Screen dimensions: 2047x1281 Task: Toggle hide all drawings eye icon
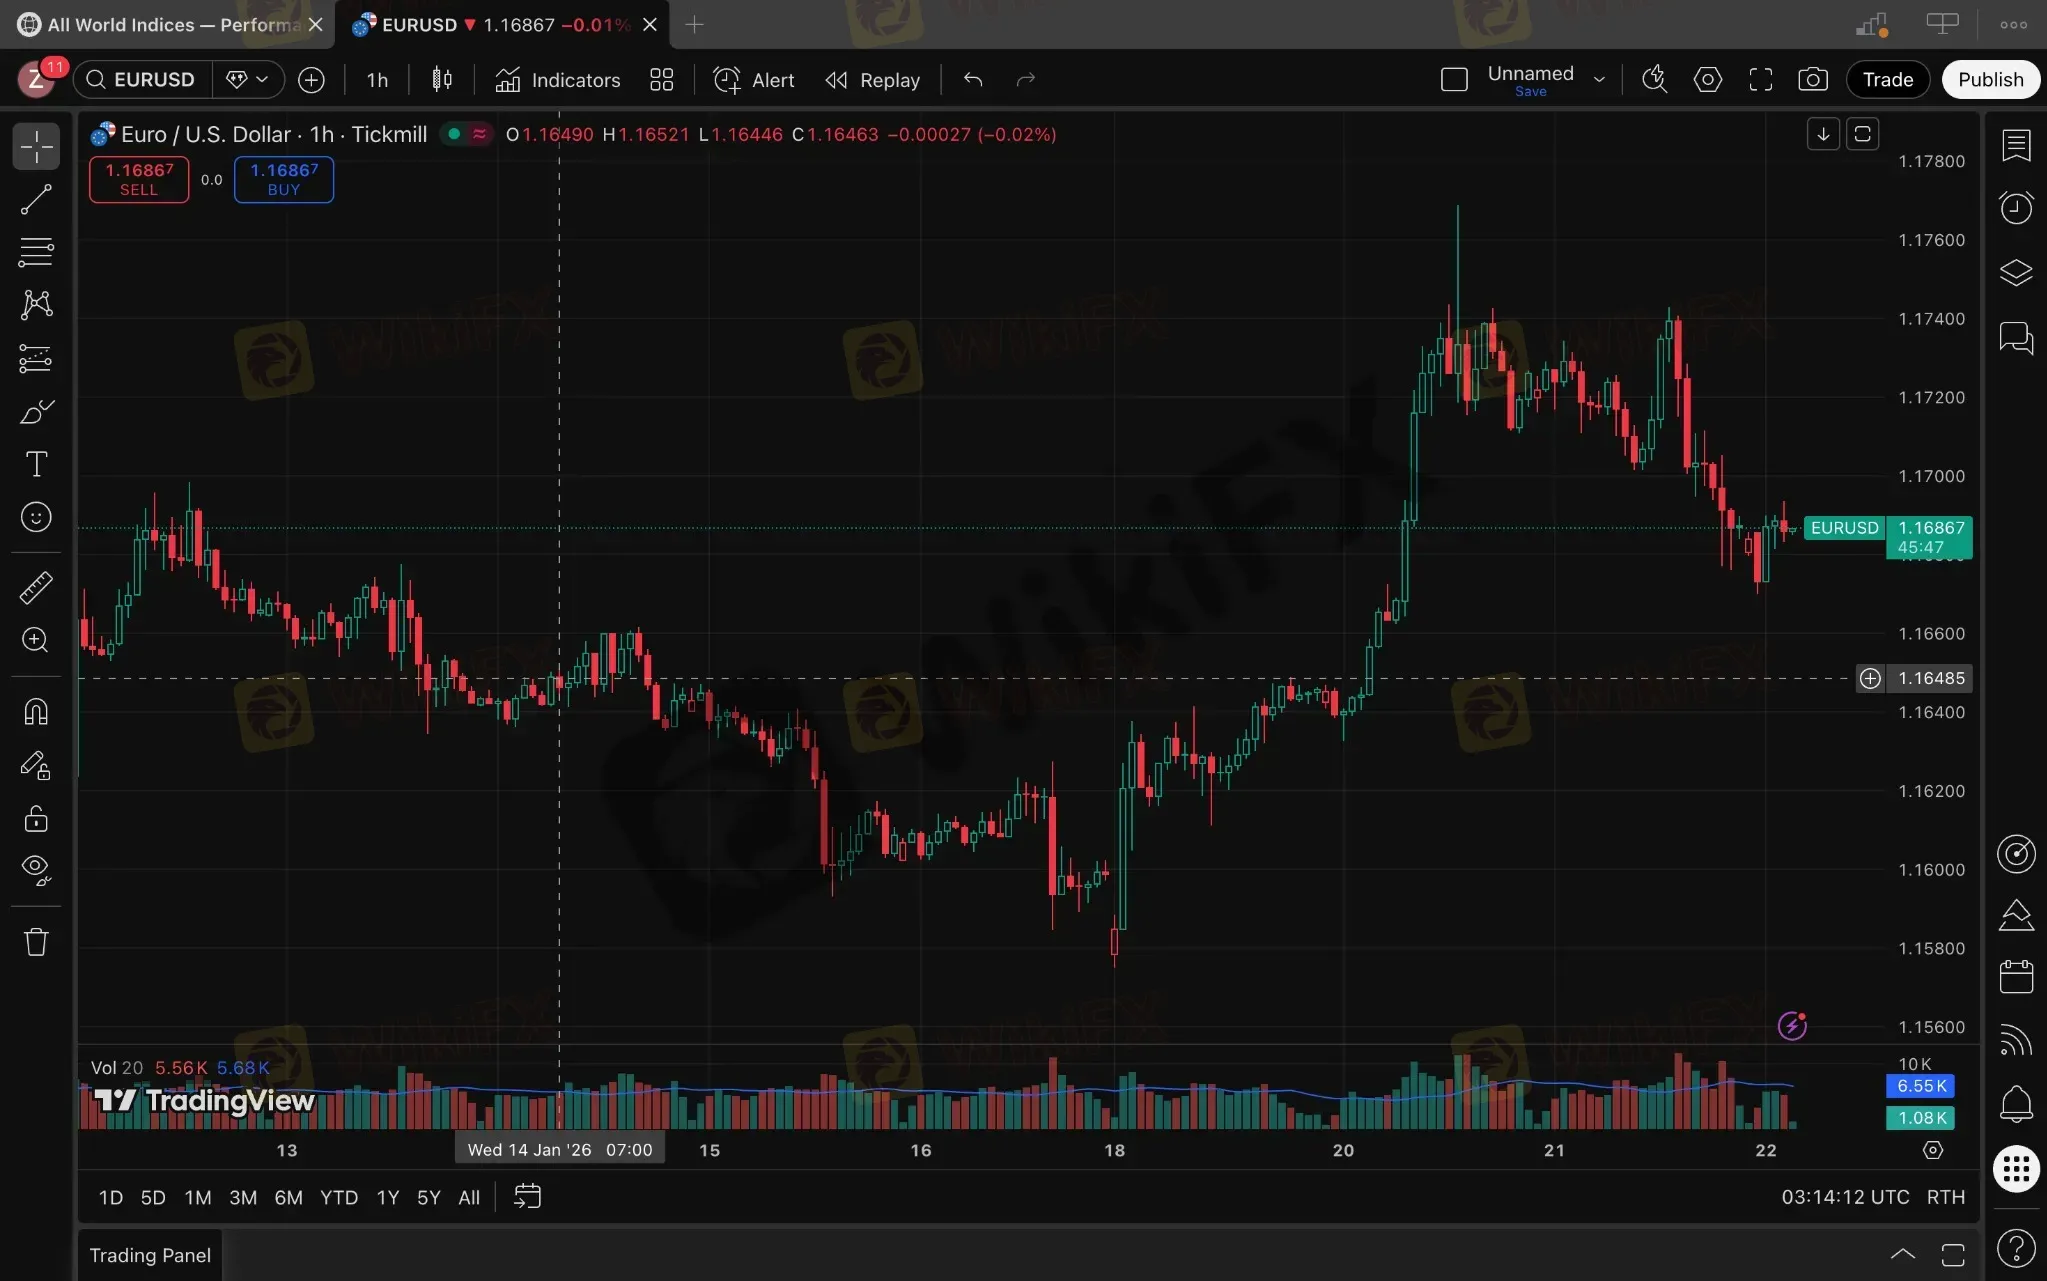click(36, 870)
